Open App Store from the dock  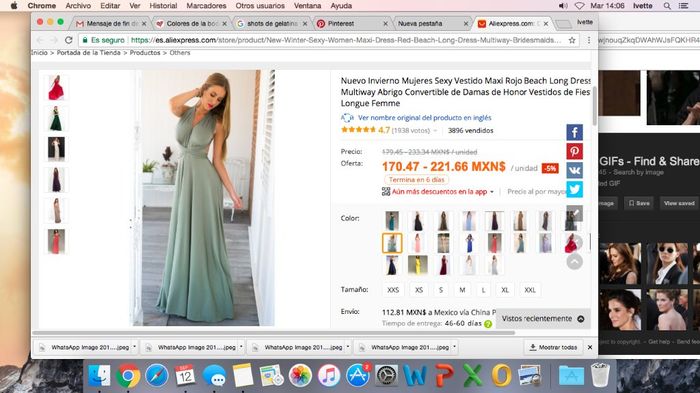click(x=358, y=375)
